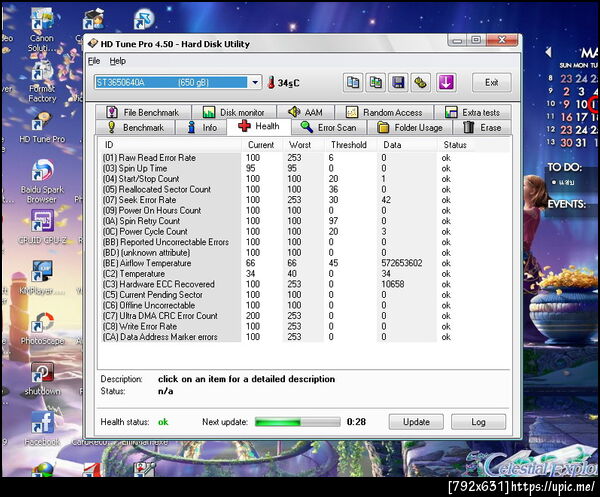Image resolution: width=600 pixels, height=497 pixels.
Task: Switch to the Disk monitor tab
Action: tap(234, 112)
